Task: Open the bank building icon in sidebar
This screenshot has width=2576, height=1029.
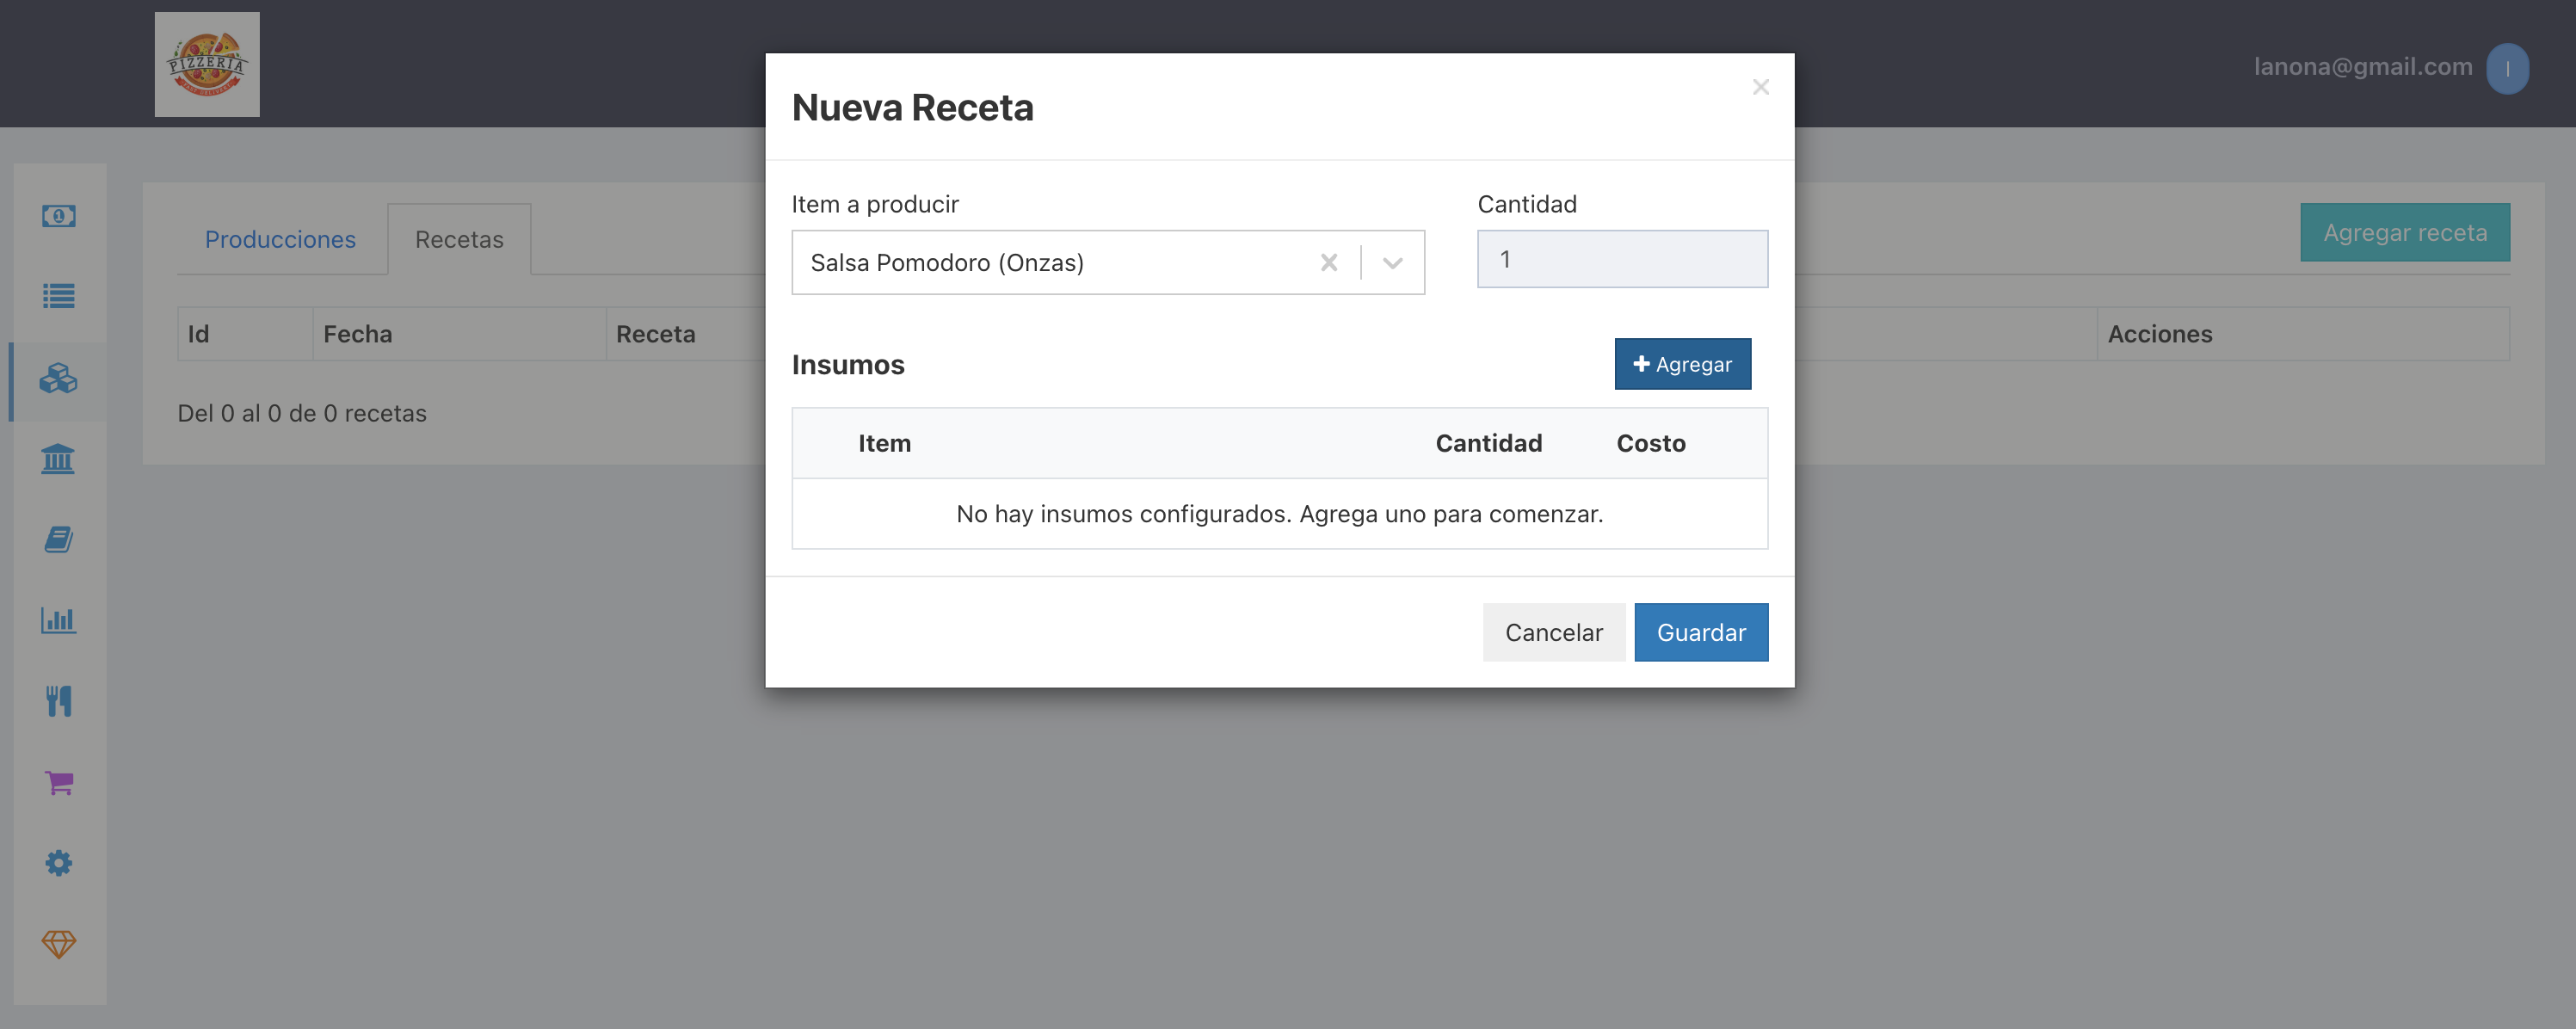Action: point(59,459)
